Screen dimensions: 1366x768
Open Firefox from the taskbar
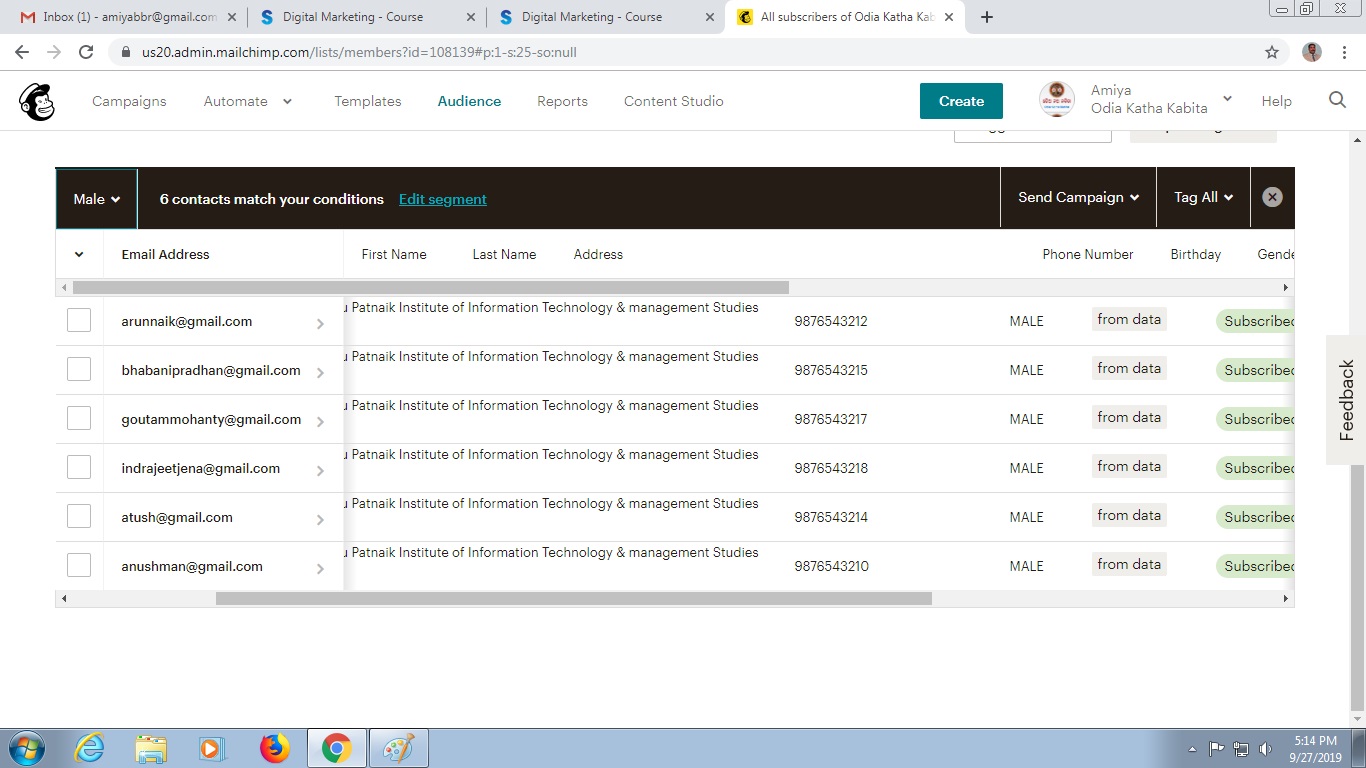(x=273, y=748)
